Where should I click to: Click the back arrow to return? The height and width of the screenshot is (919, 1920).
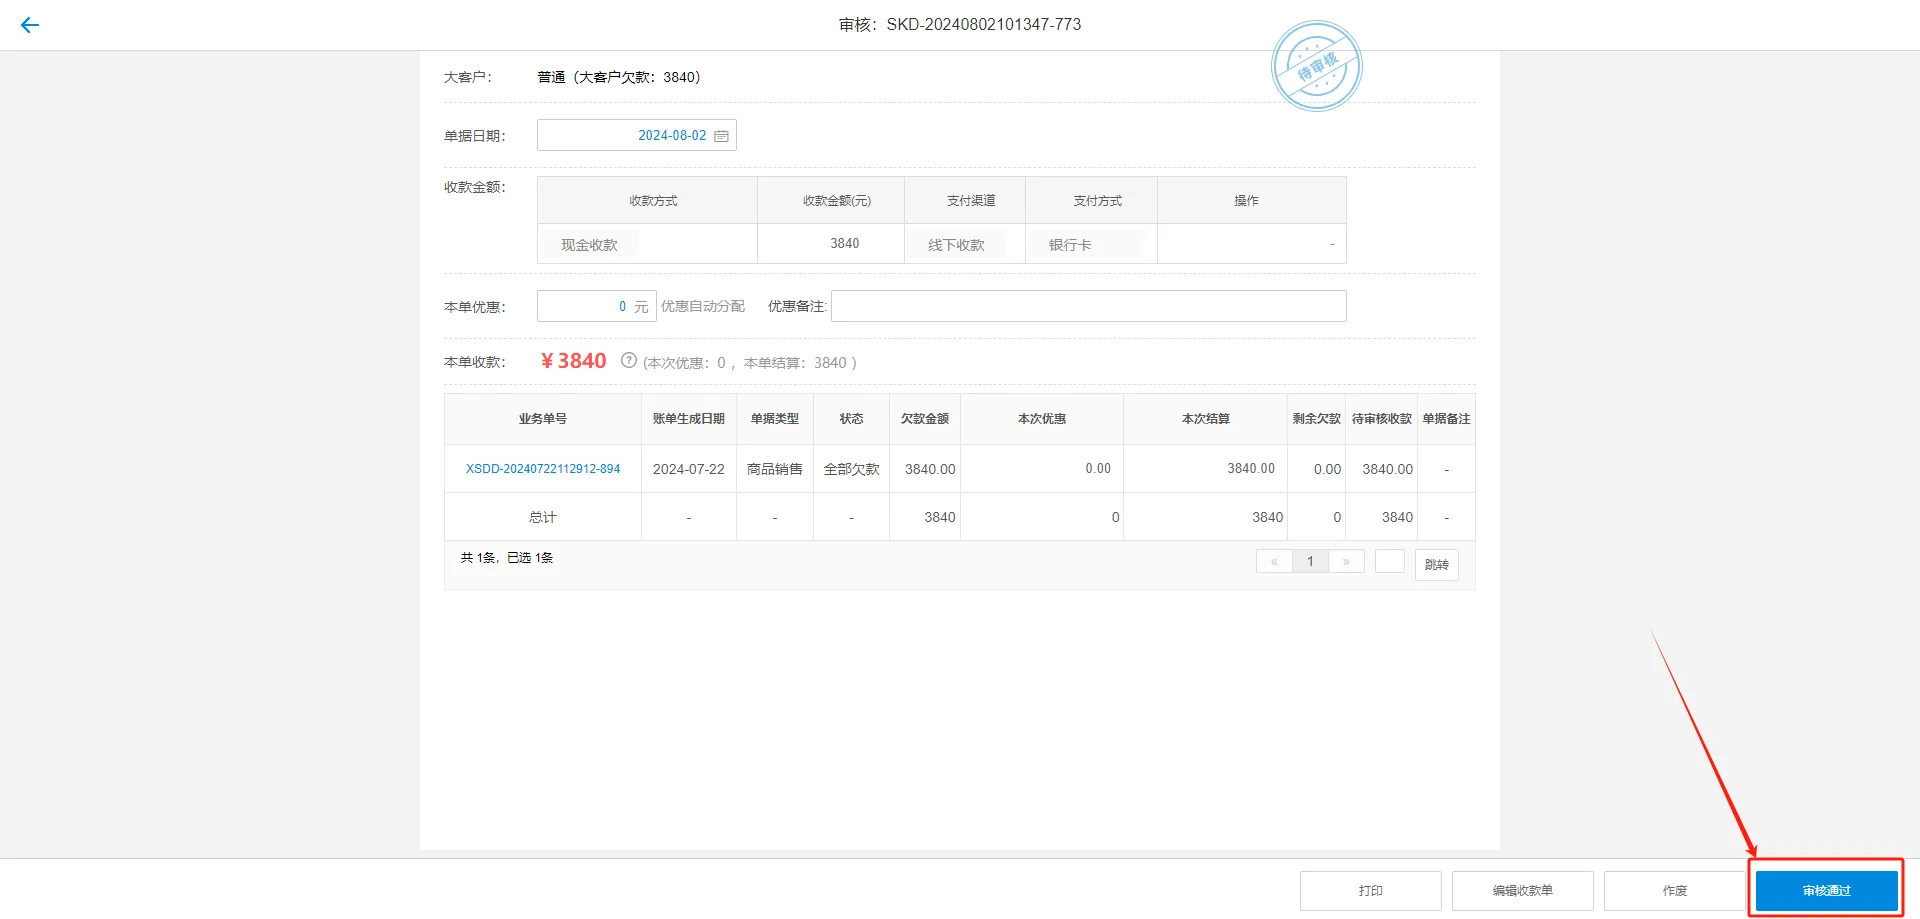[30, 24]
